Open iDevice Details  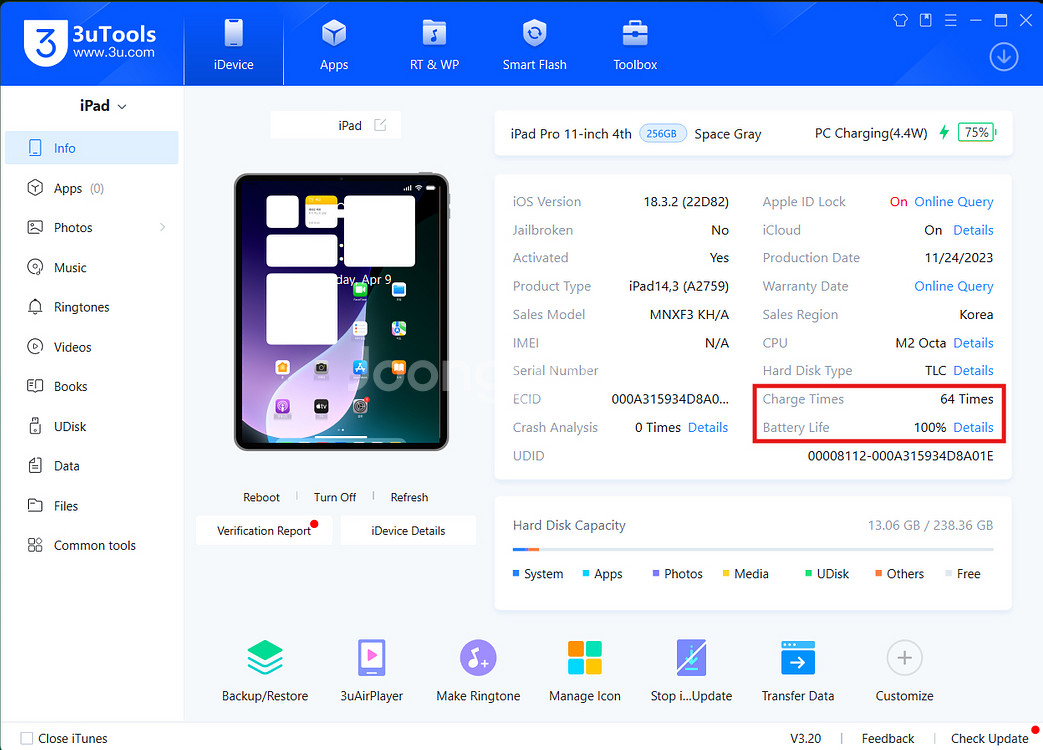pos(408,531)
